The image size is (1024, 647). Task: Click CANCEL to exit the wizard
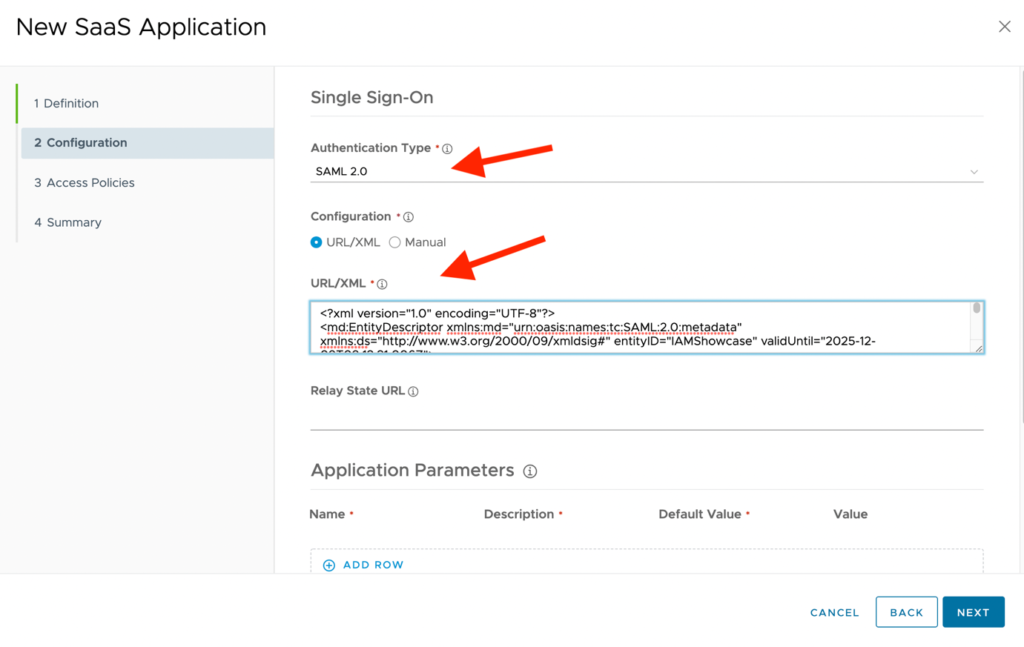pos(834,612)
